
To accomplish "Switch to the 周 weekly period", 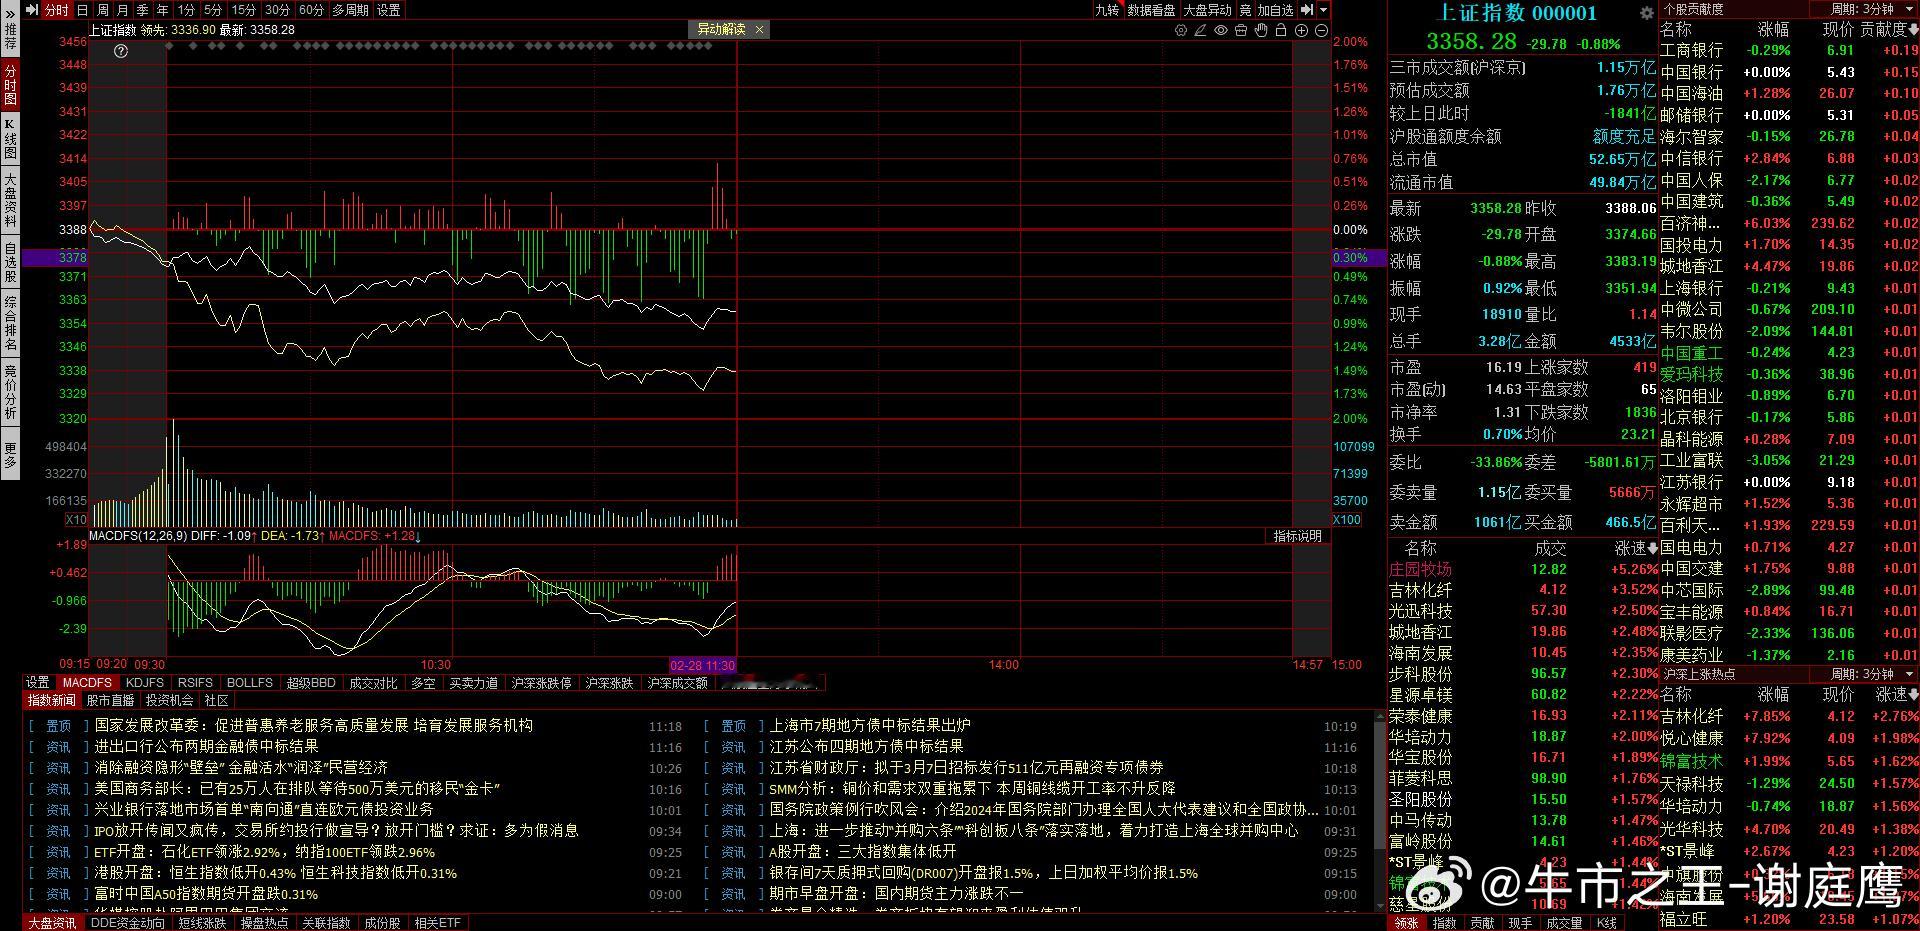I will point(102,10).
